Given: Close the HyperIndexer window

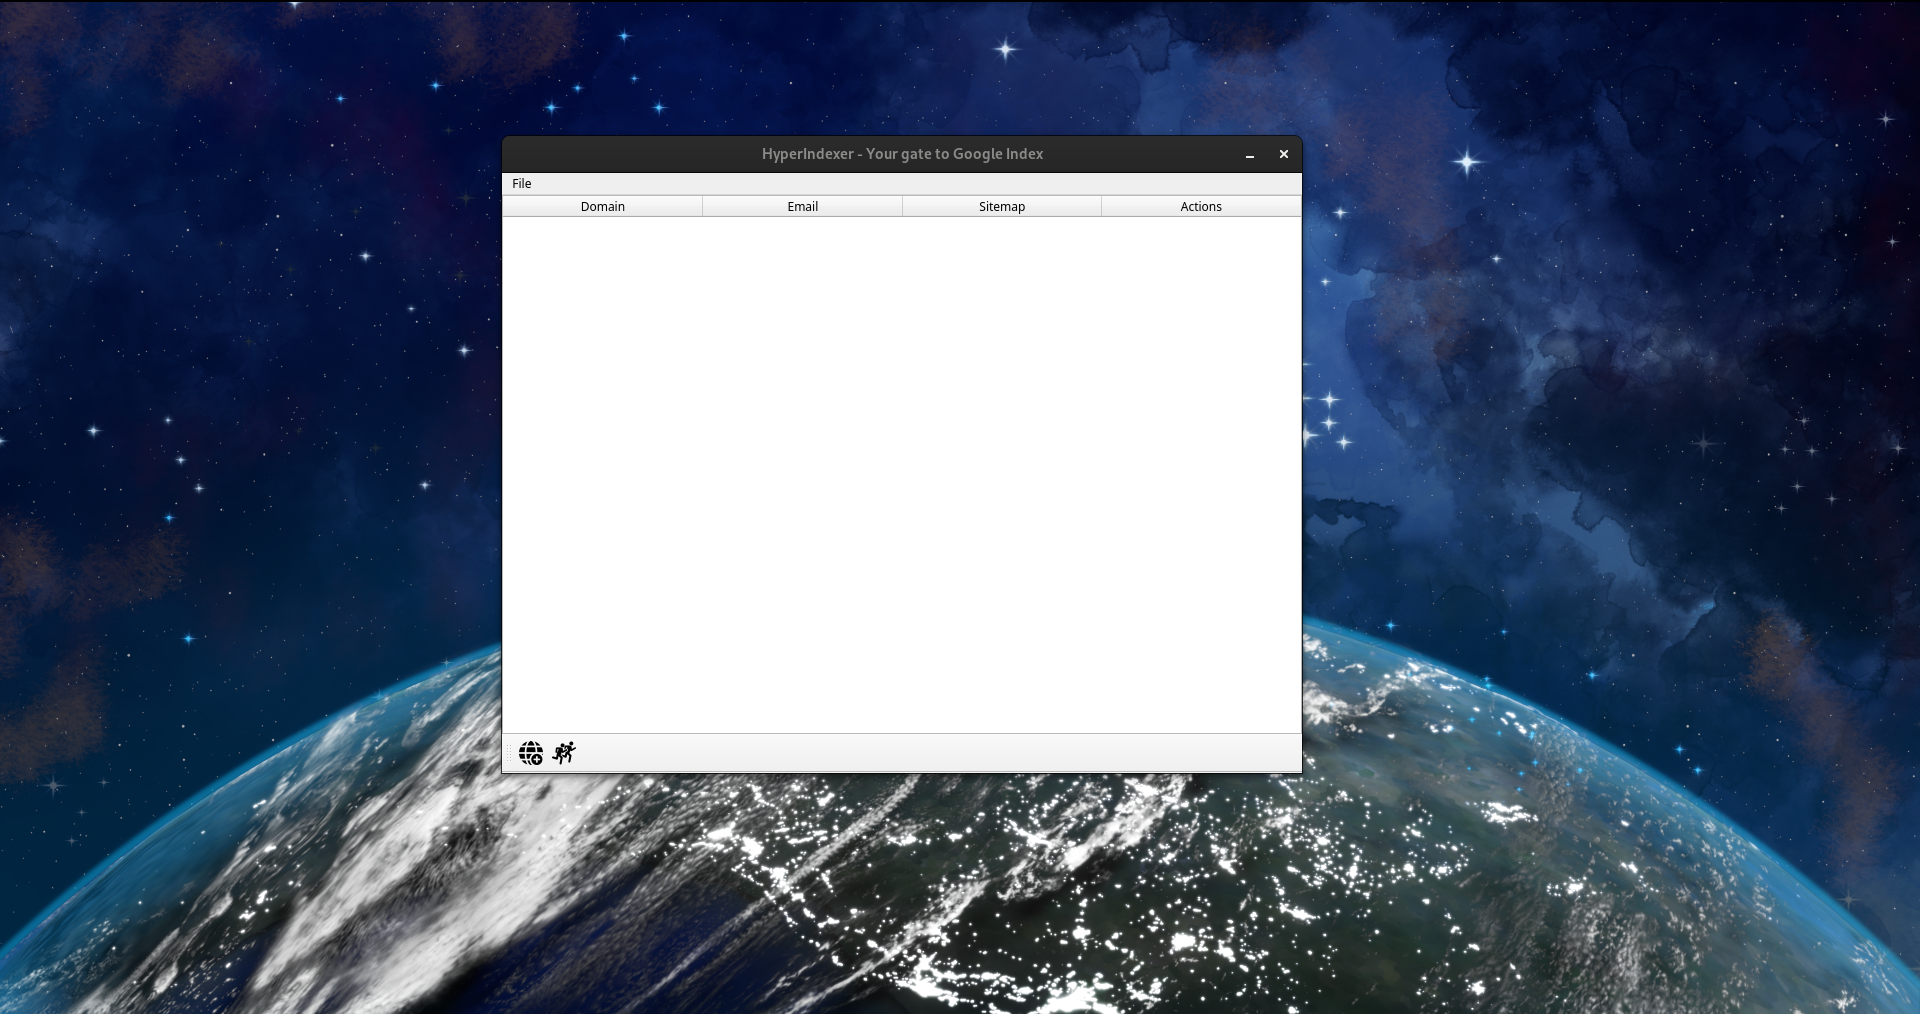Looking at the screenshot, I should (x=1284, y=154).
